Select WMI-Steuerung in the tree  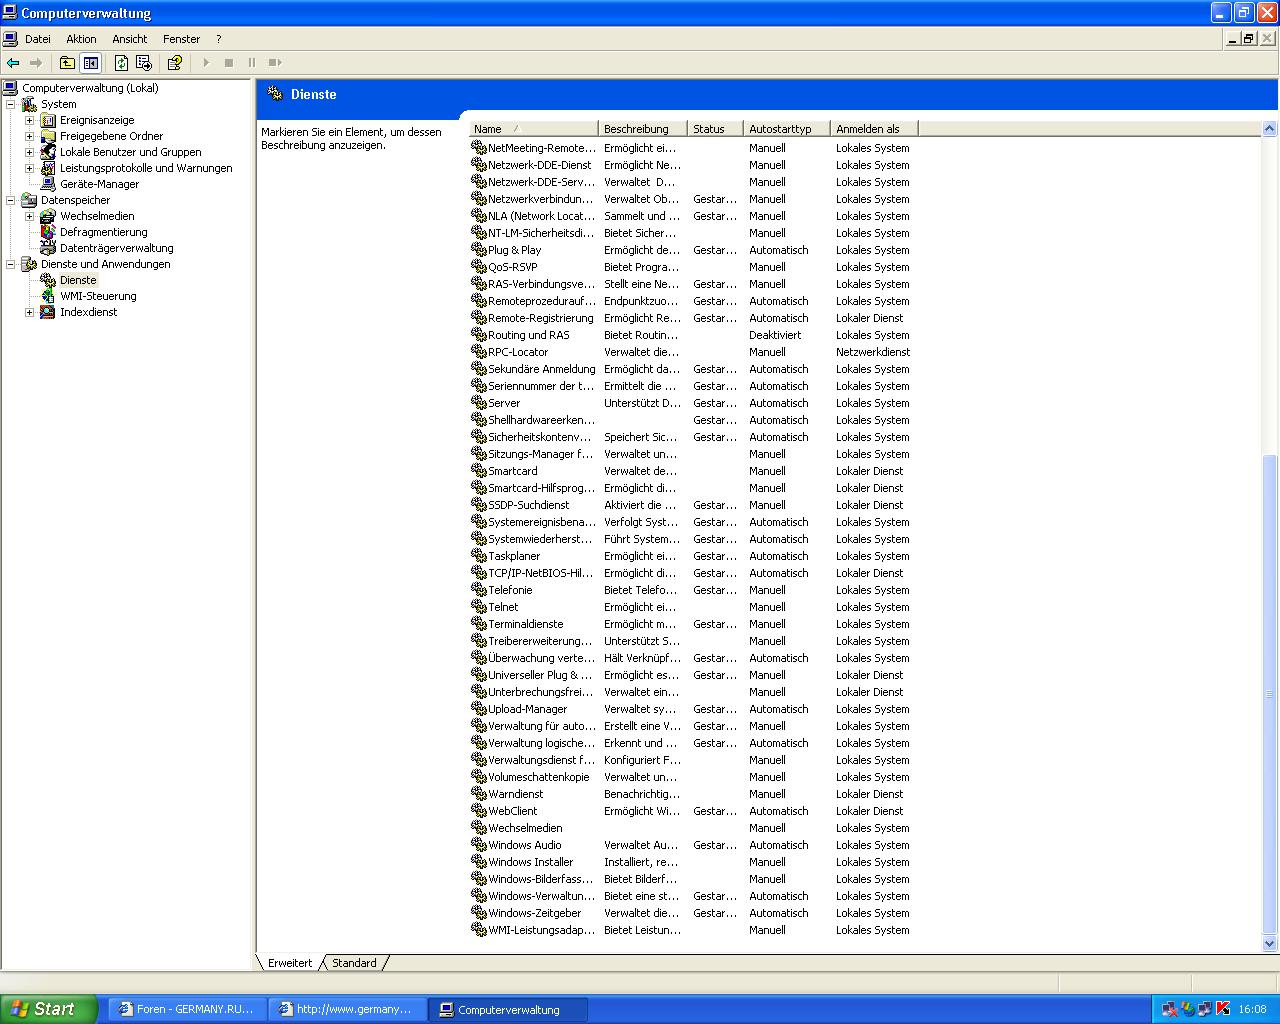click(98, 296)
